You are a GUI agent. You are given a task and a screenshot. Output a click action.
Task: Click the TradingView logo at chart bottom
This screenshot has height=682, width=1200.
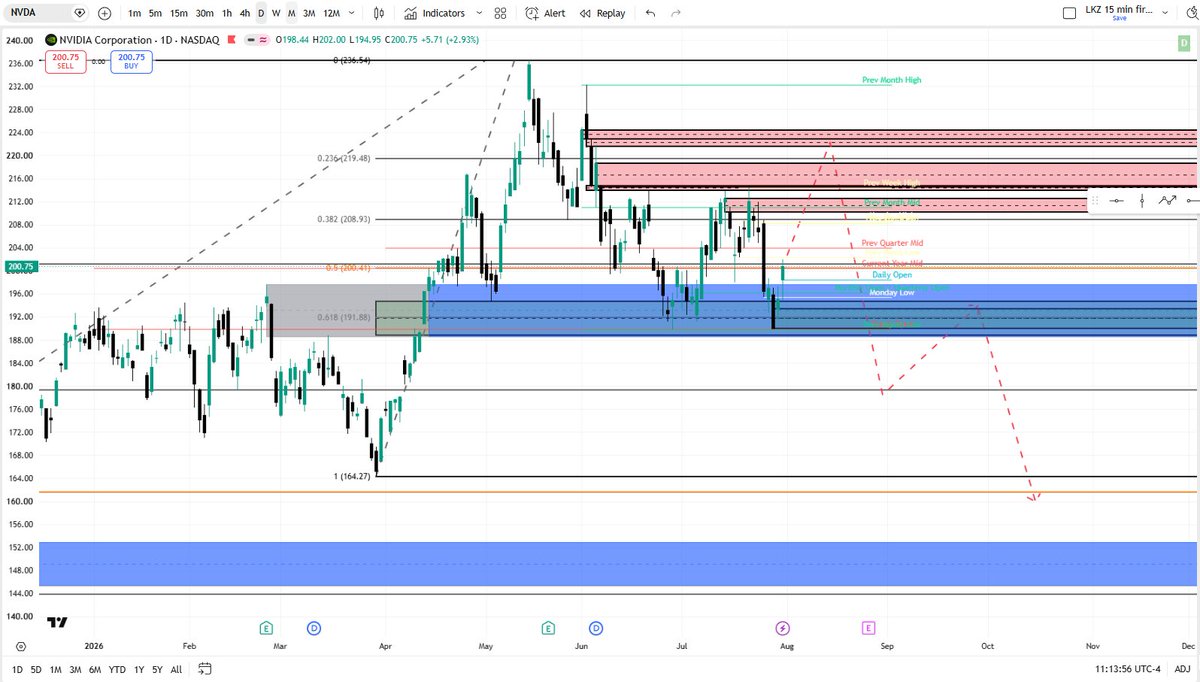[57, 622]
